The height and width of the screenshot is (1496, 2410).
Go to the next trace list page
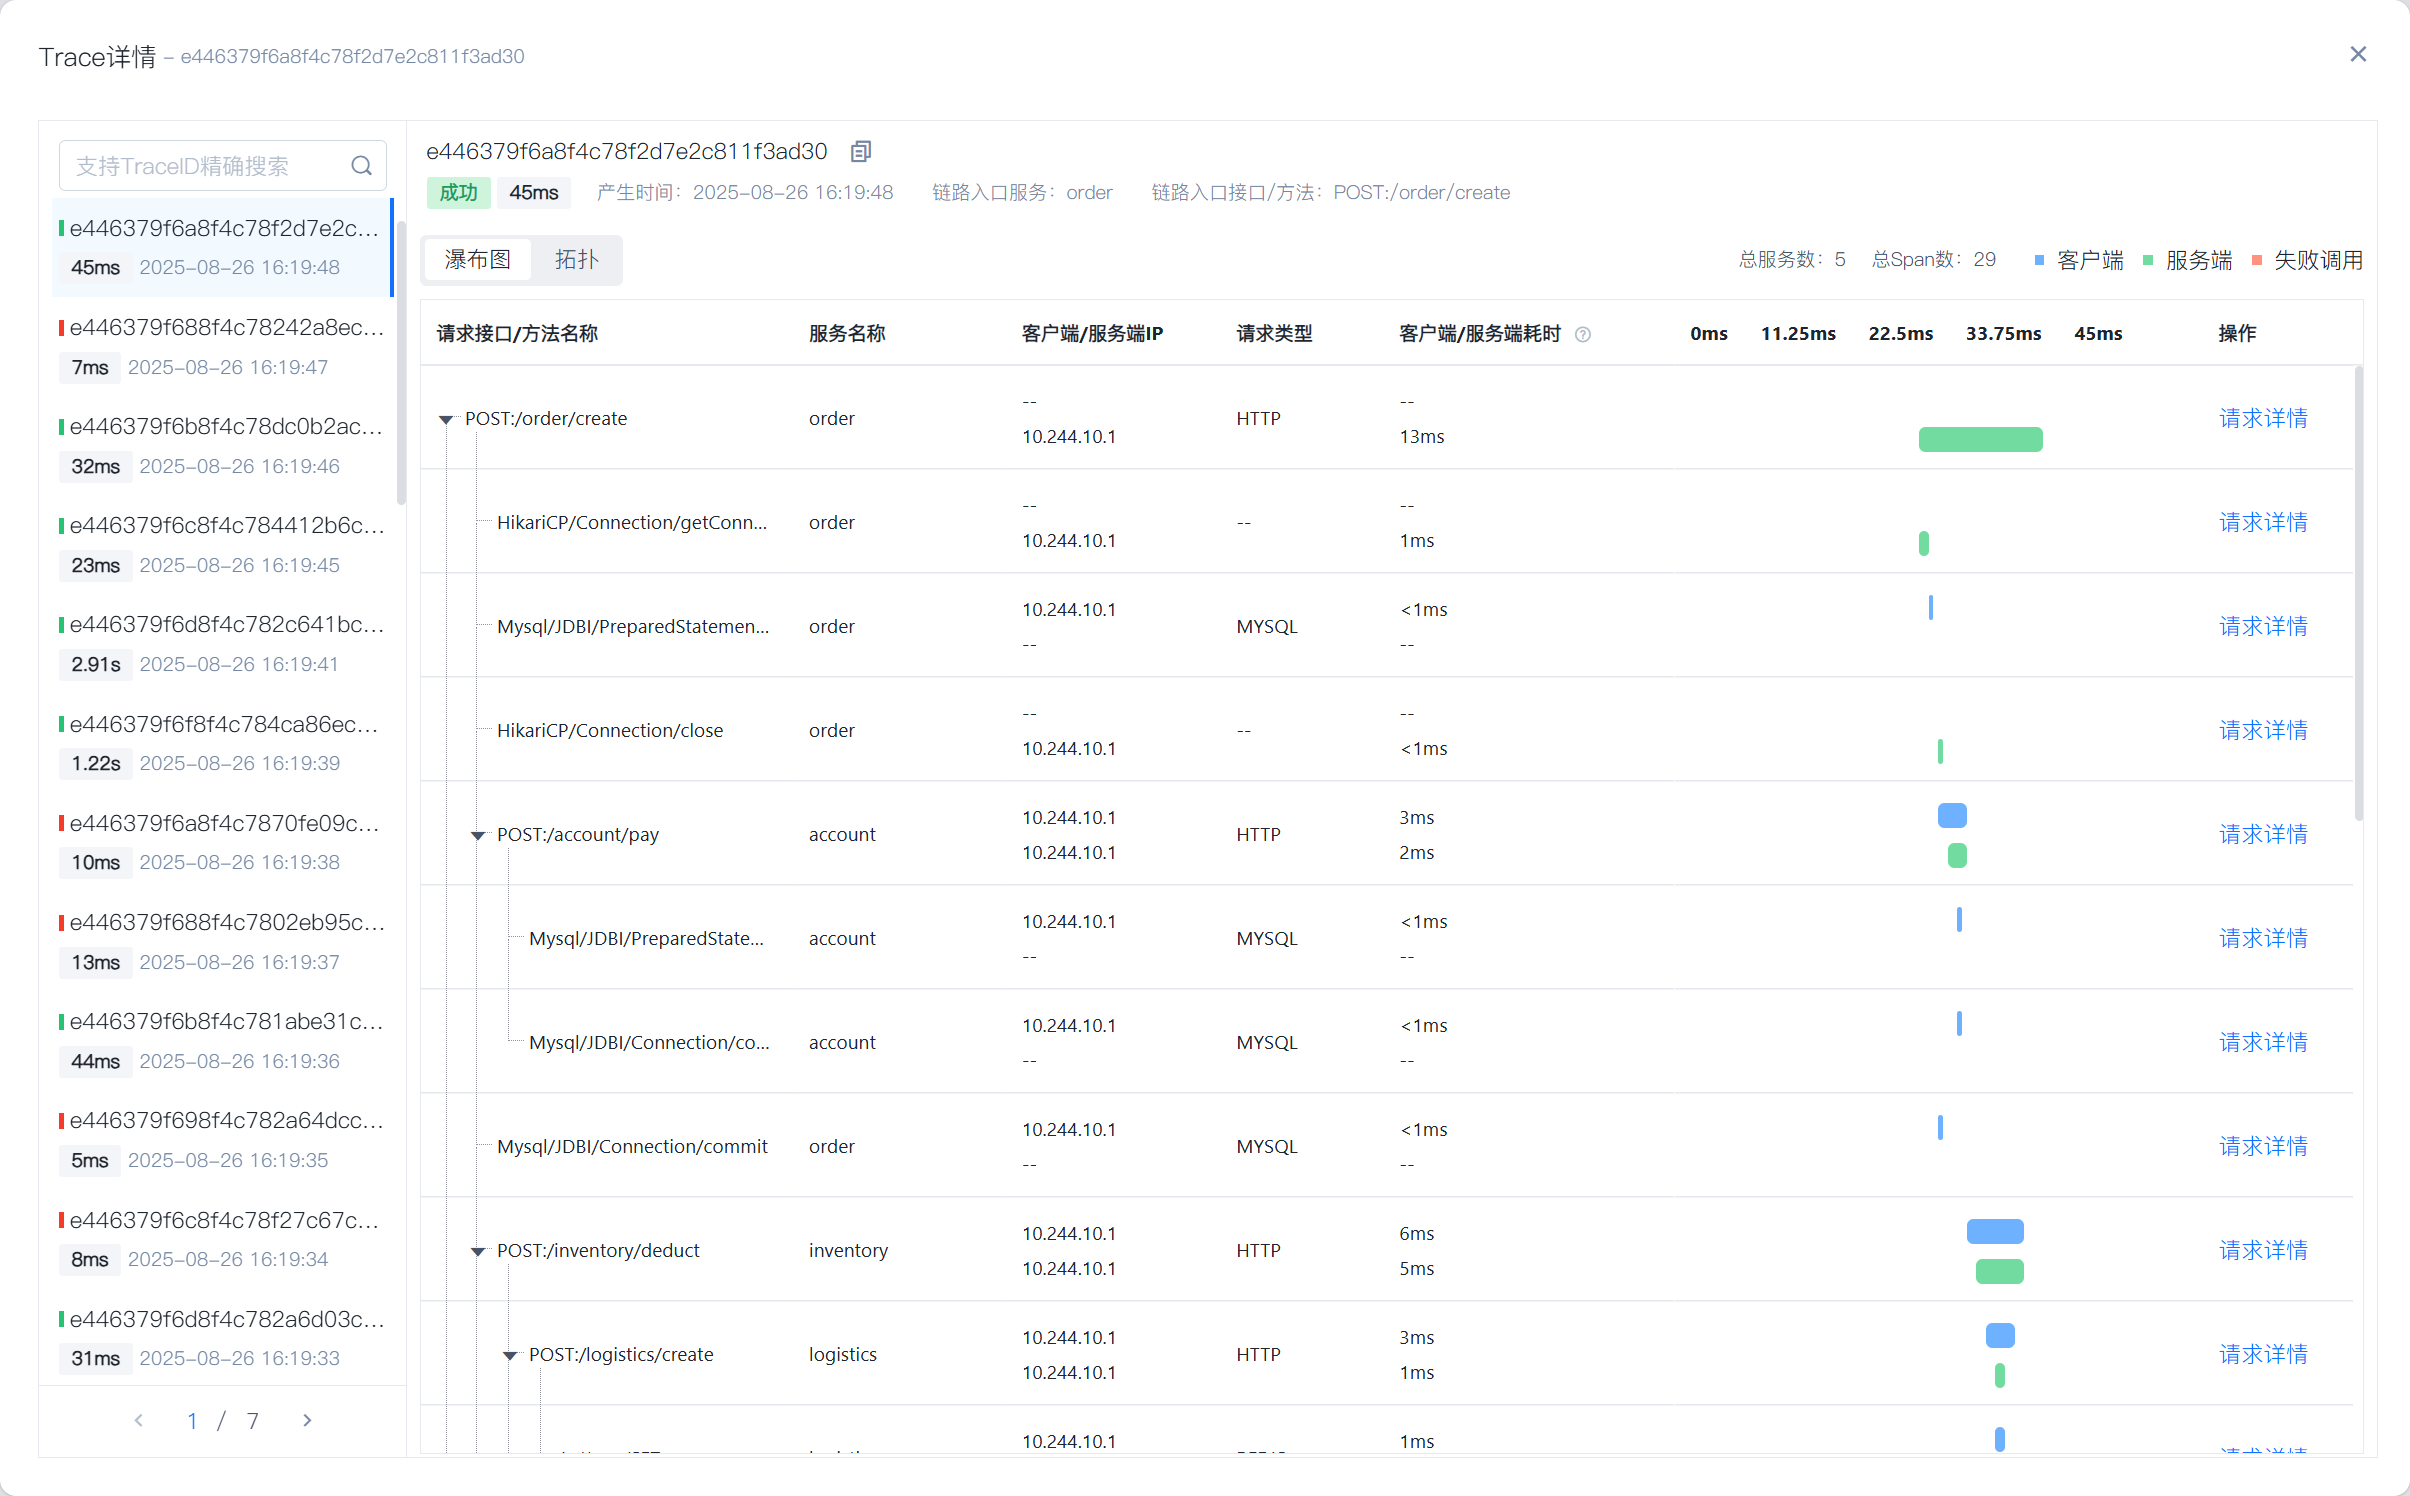(307, 1420)
